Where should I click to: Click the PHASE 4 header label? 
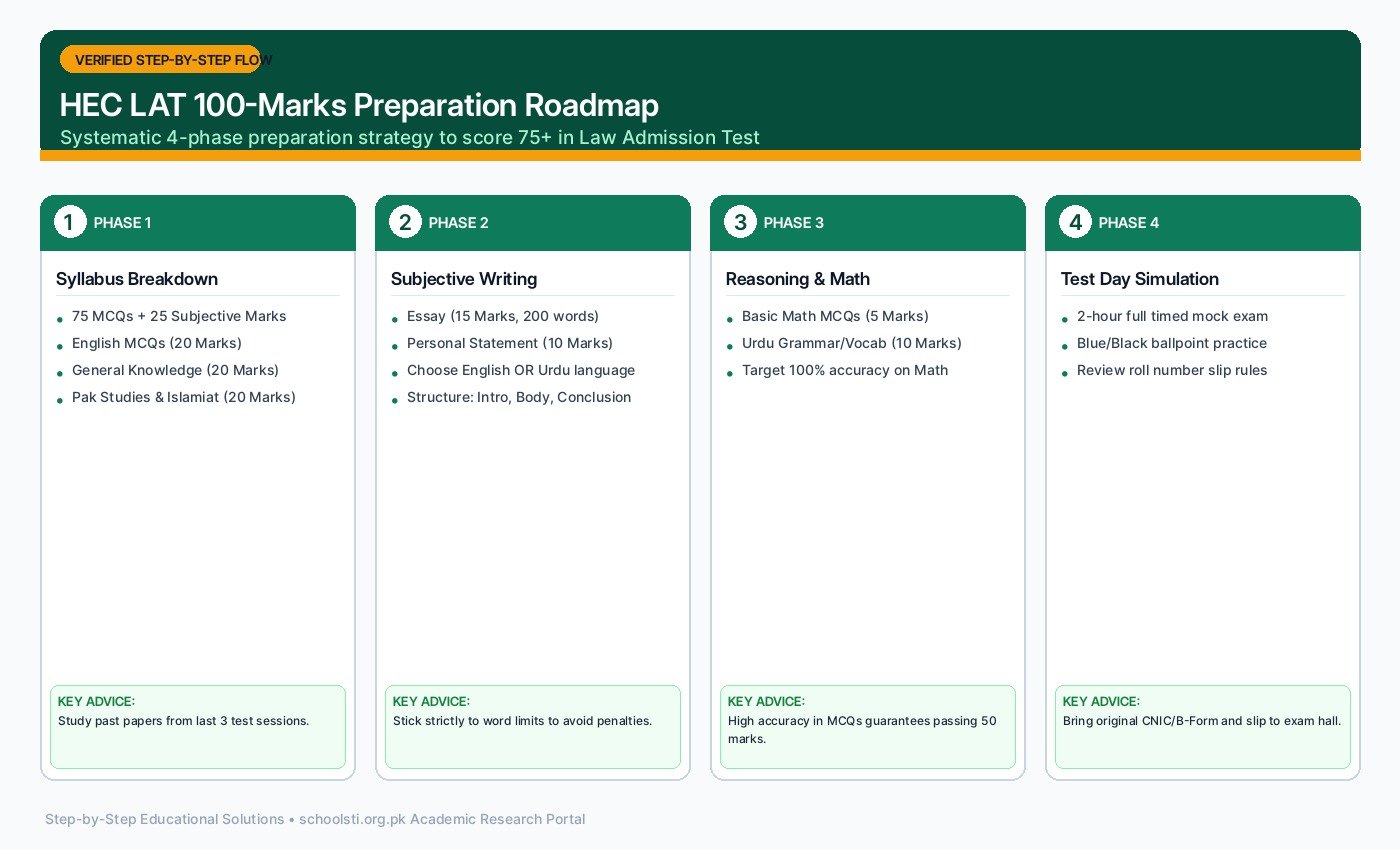pos(1128,223)
